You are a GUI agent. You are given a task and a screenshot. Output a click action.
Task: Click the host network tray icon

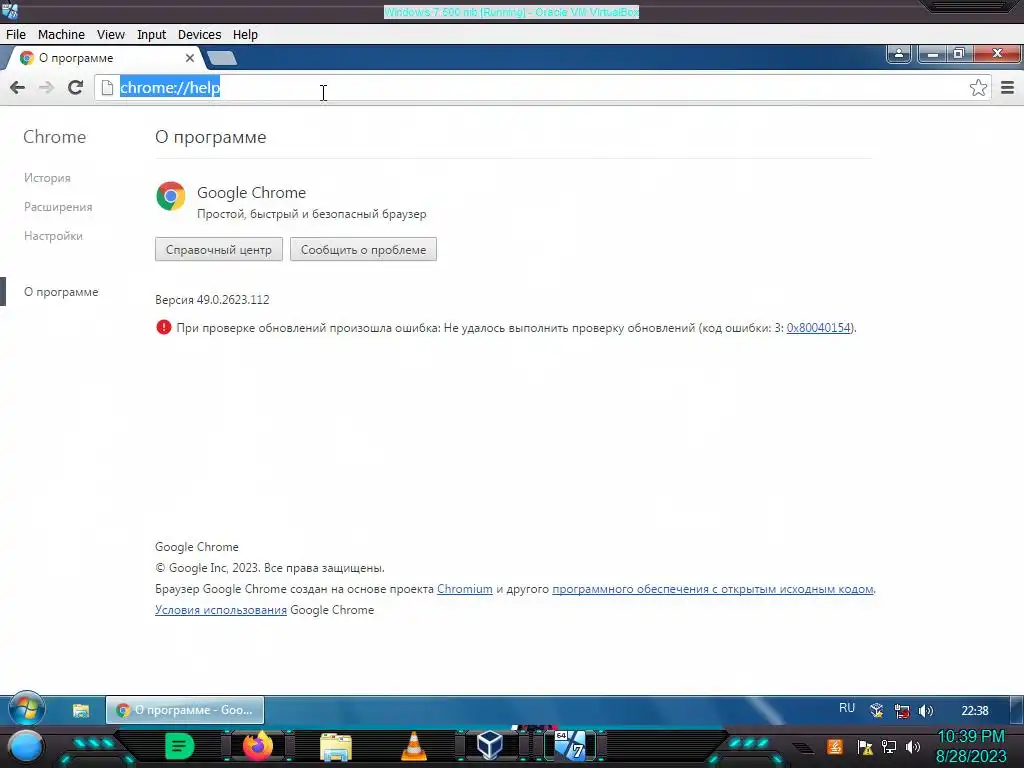889,746
